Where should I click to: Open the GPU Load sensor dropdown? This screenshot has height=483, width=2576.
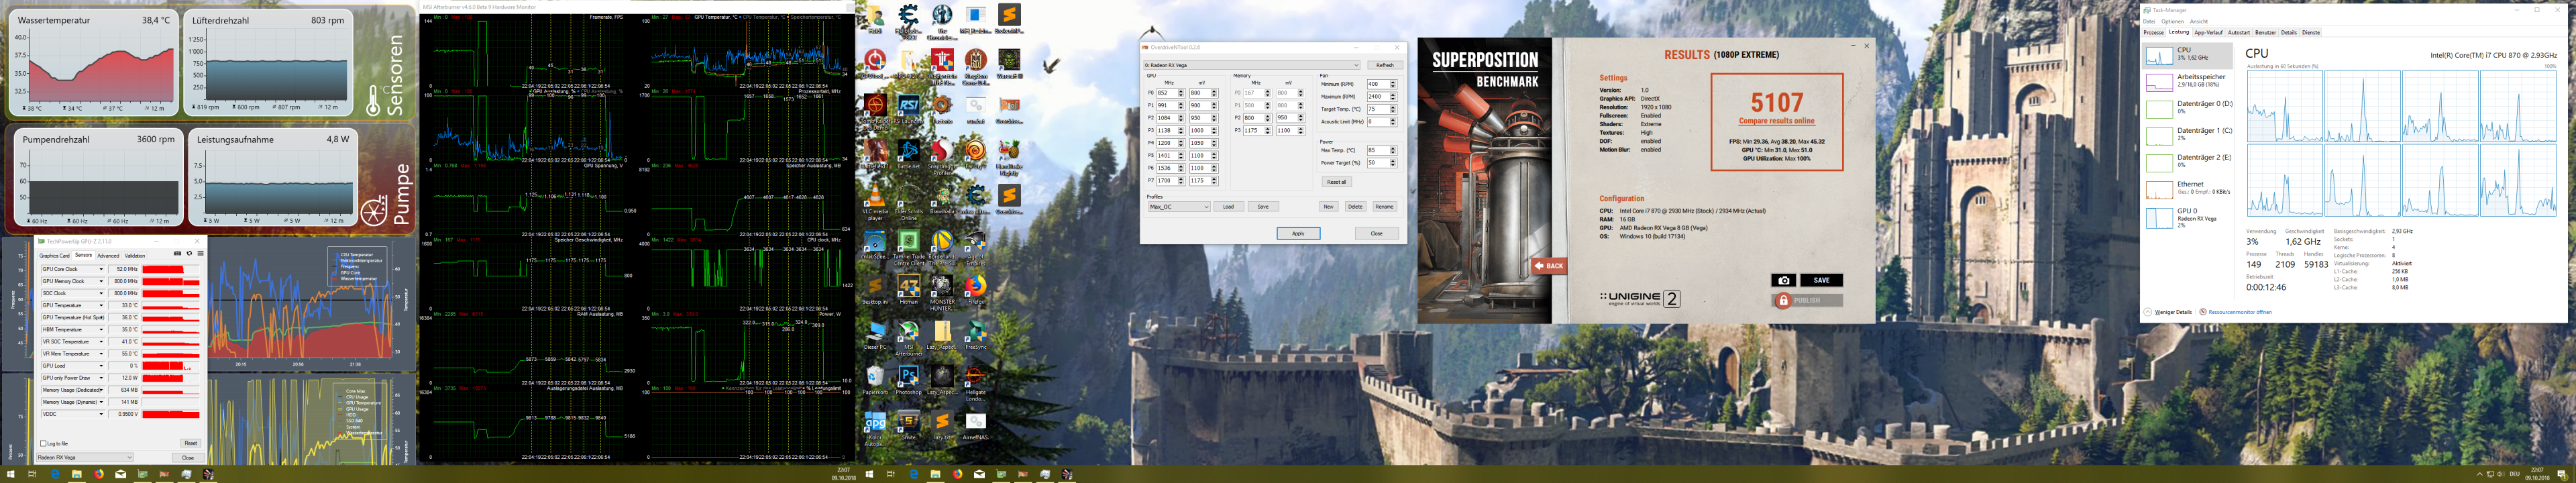pyautogui.click(x=73, y=366)
